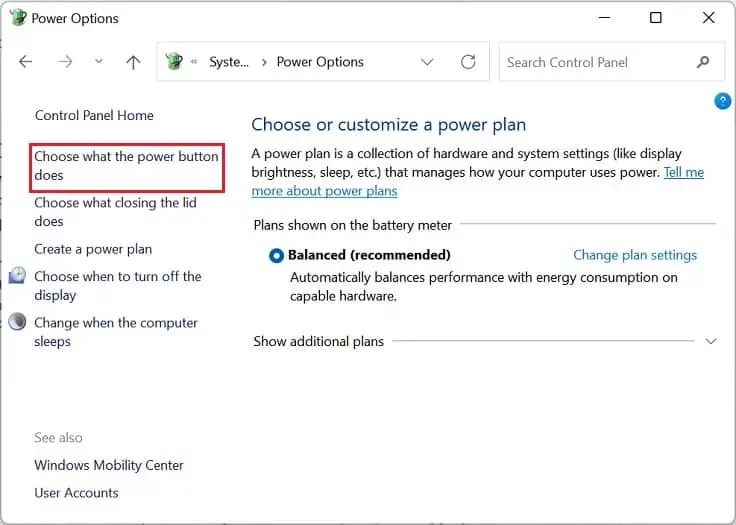The height and width of the screenshot is (525, 736).
Task: Click the Search Control Panel field
Action: coord(595,62)
